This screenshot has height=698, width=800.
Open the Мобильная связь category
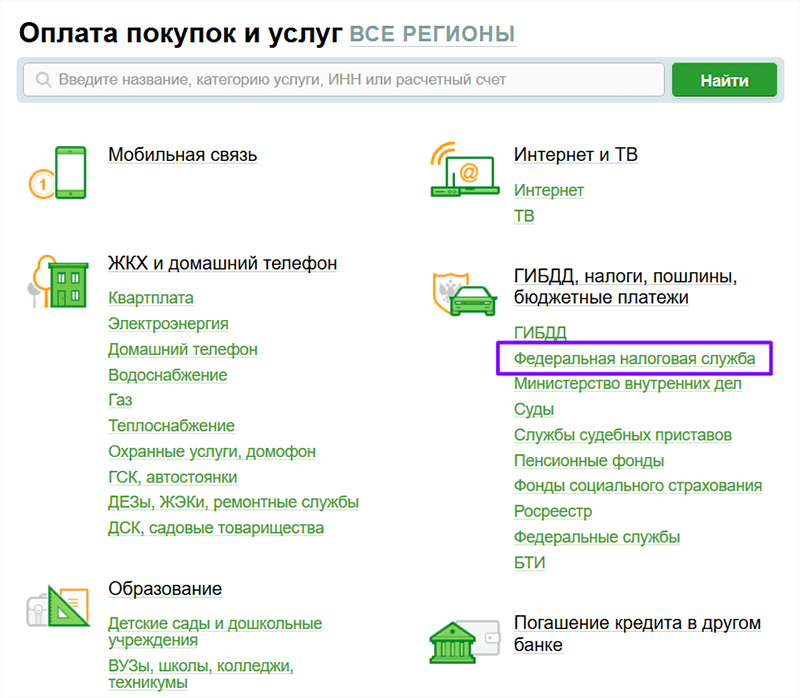point(183,155)
